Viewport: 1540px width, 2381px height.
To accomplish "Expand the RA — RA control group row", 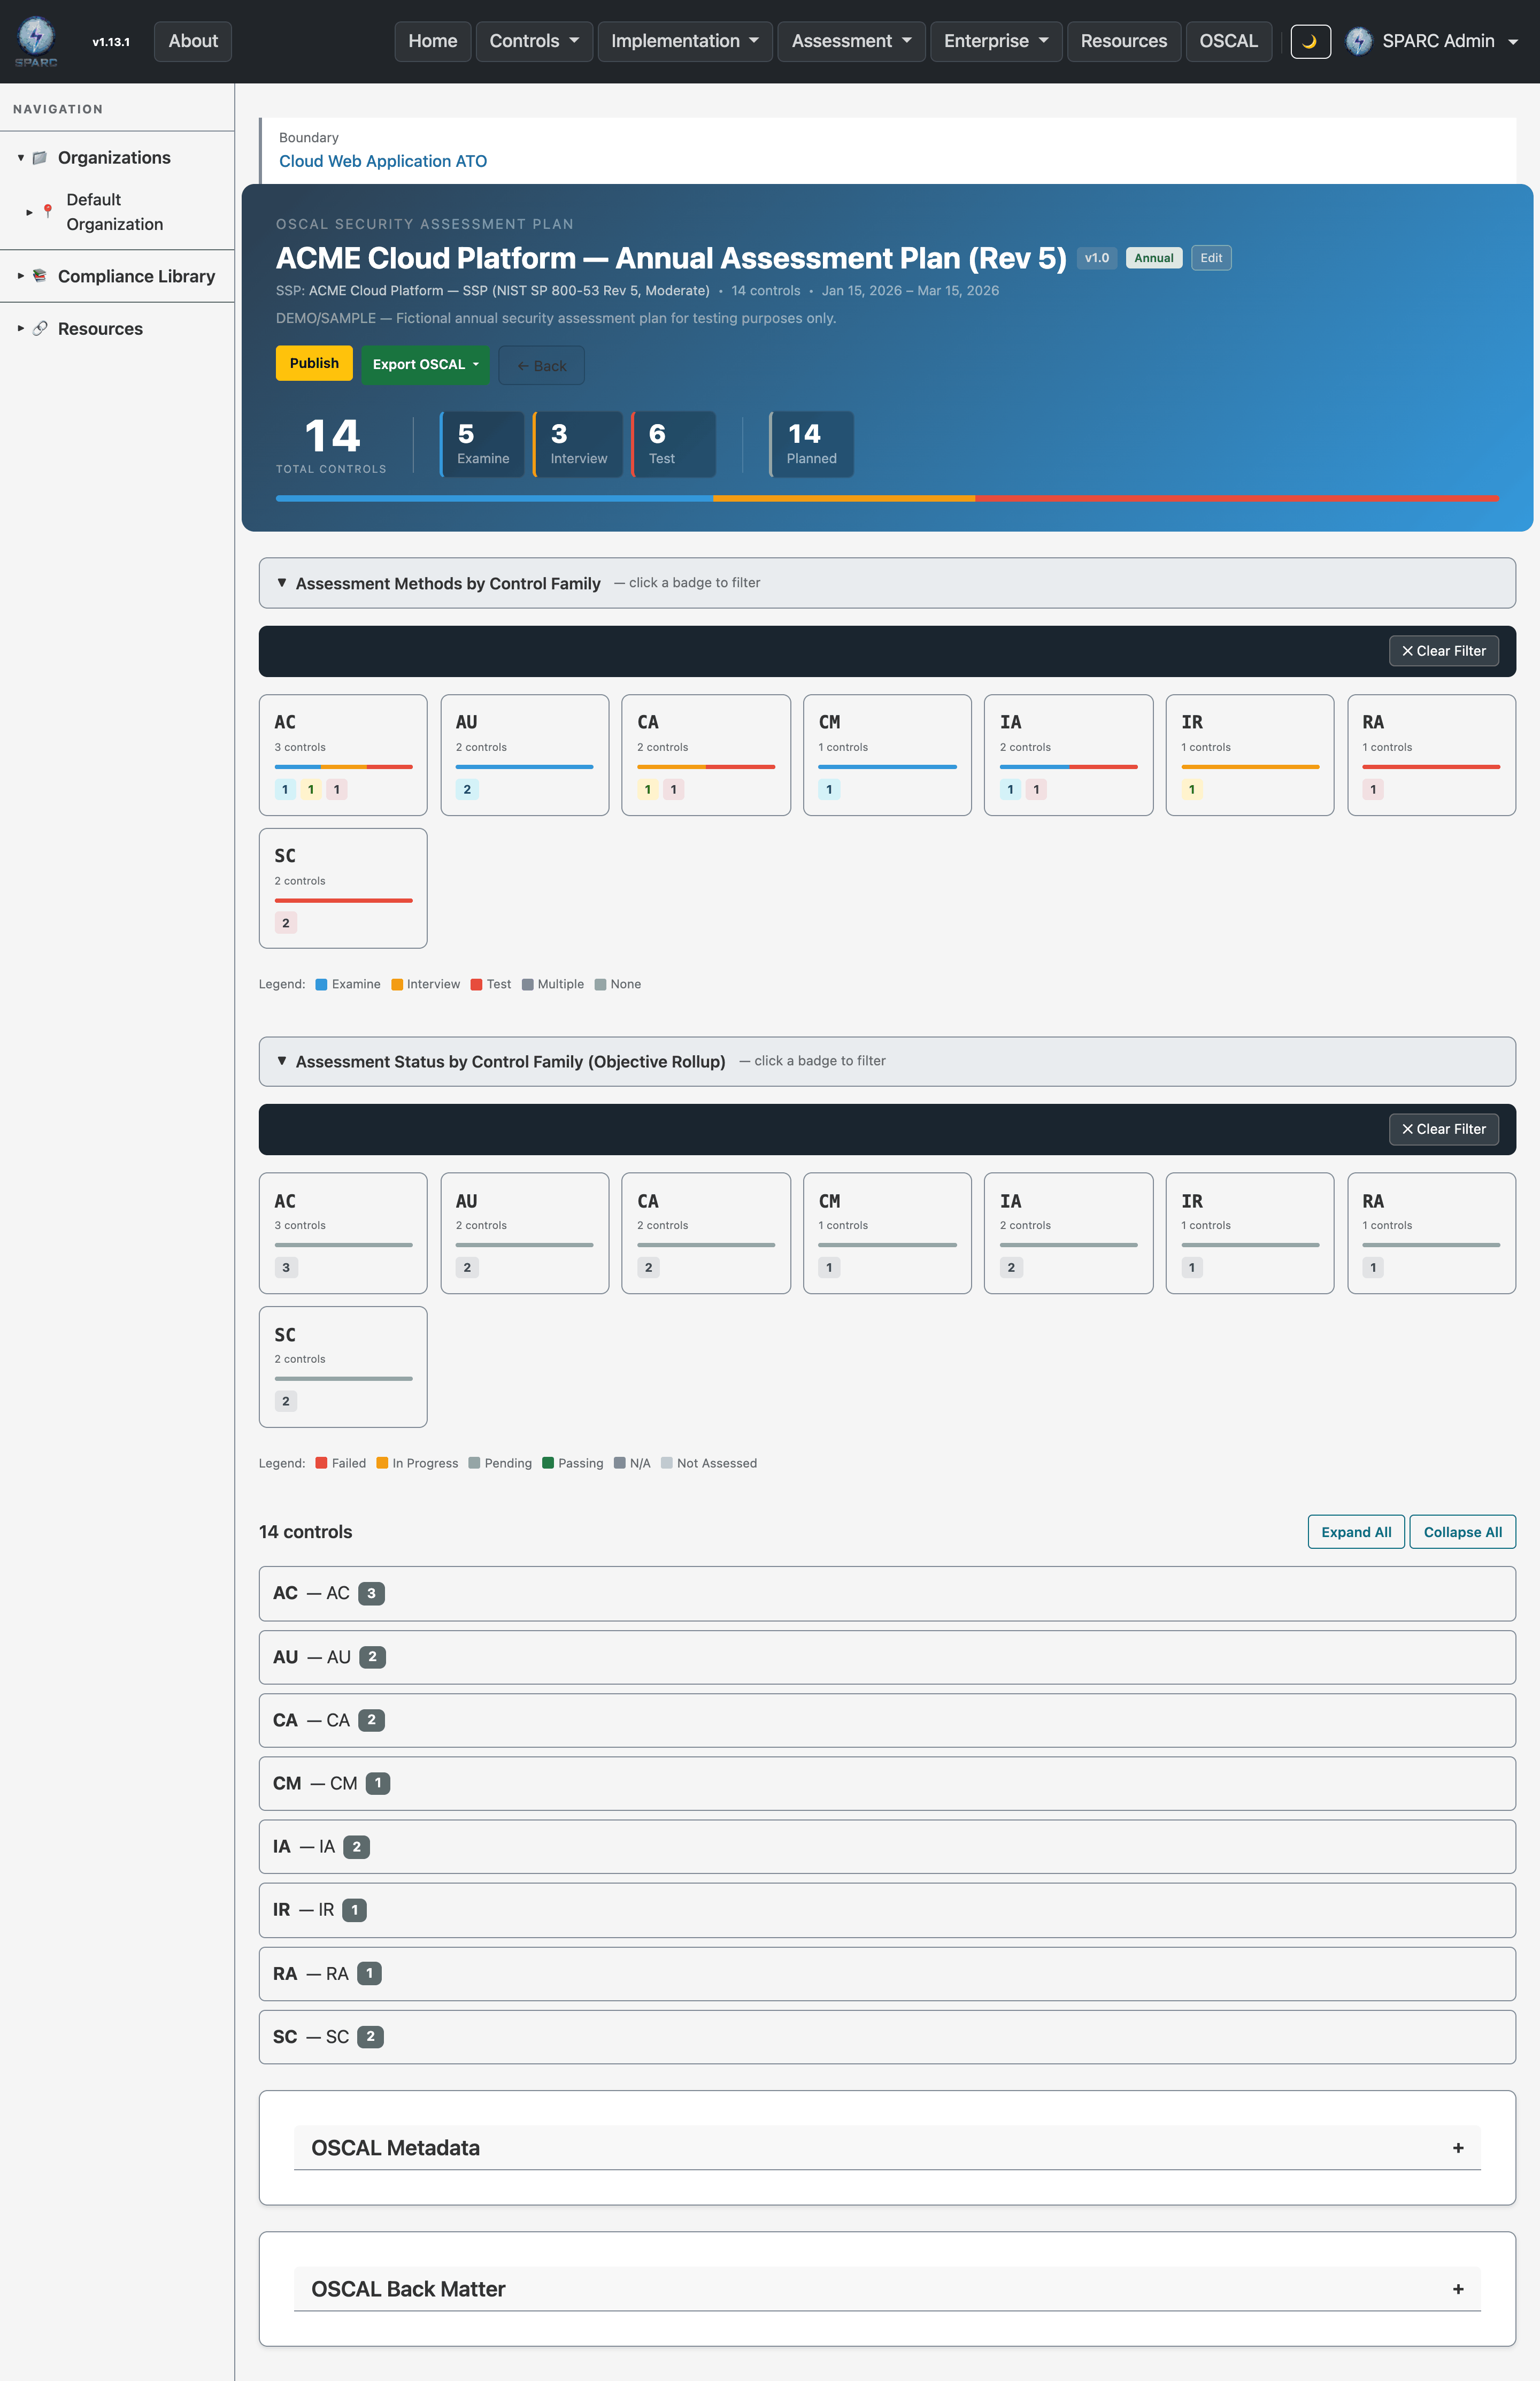I will tap(887, 1974).
